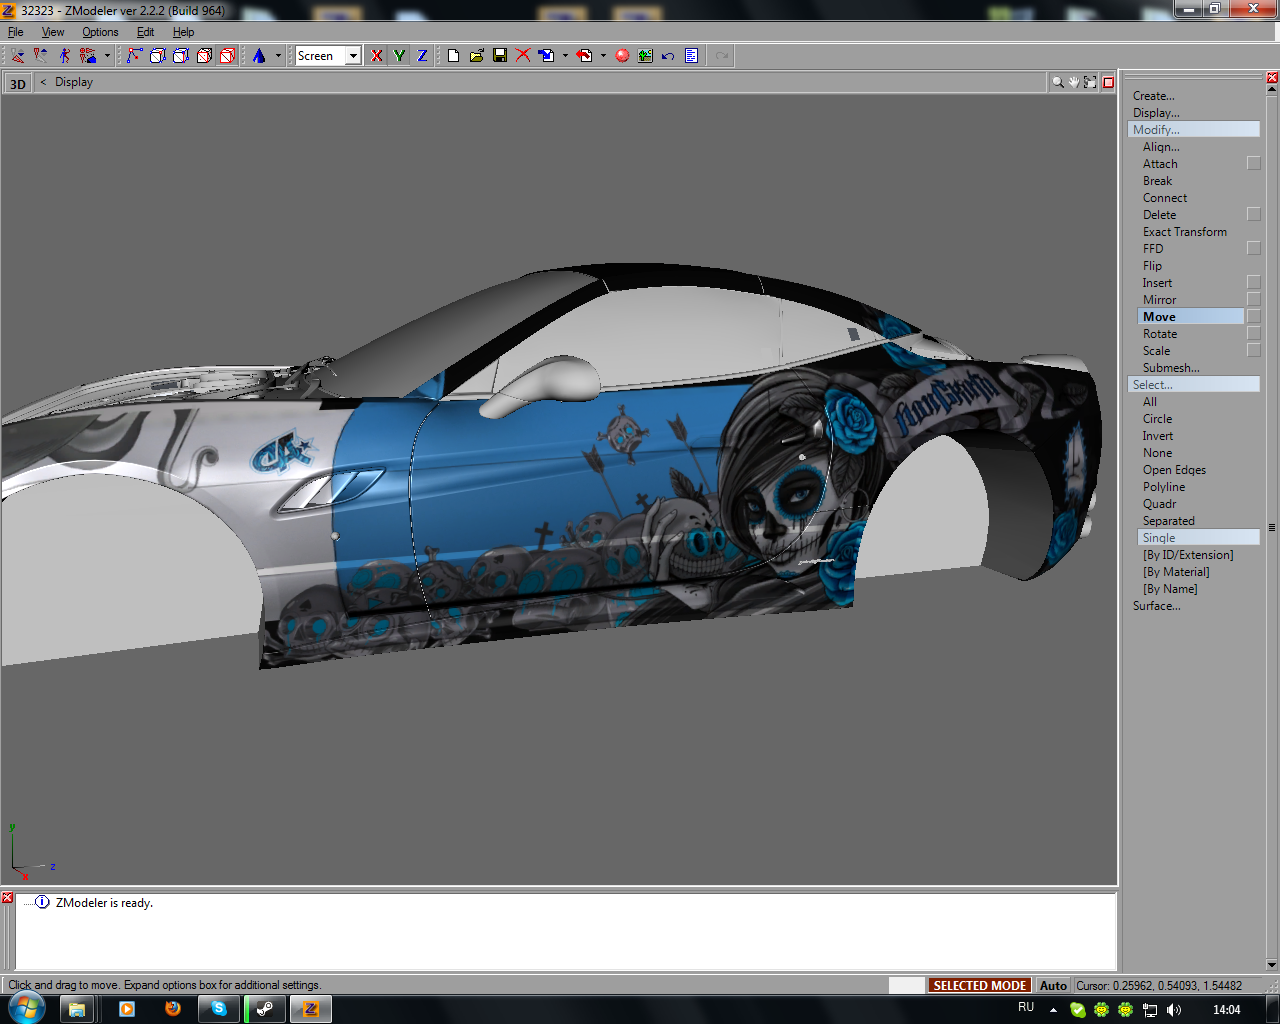Screen dimensions: 1280x1024
Task: Open a file using folder icon
Action: click(x=477, y=56)
